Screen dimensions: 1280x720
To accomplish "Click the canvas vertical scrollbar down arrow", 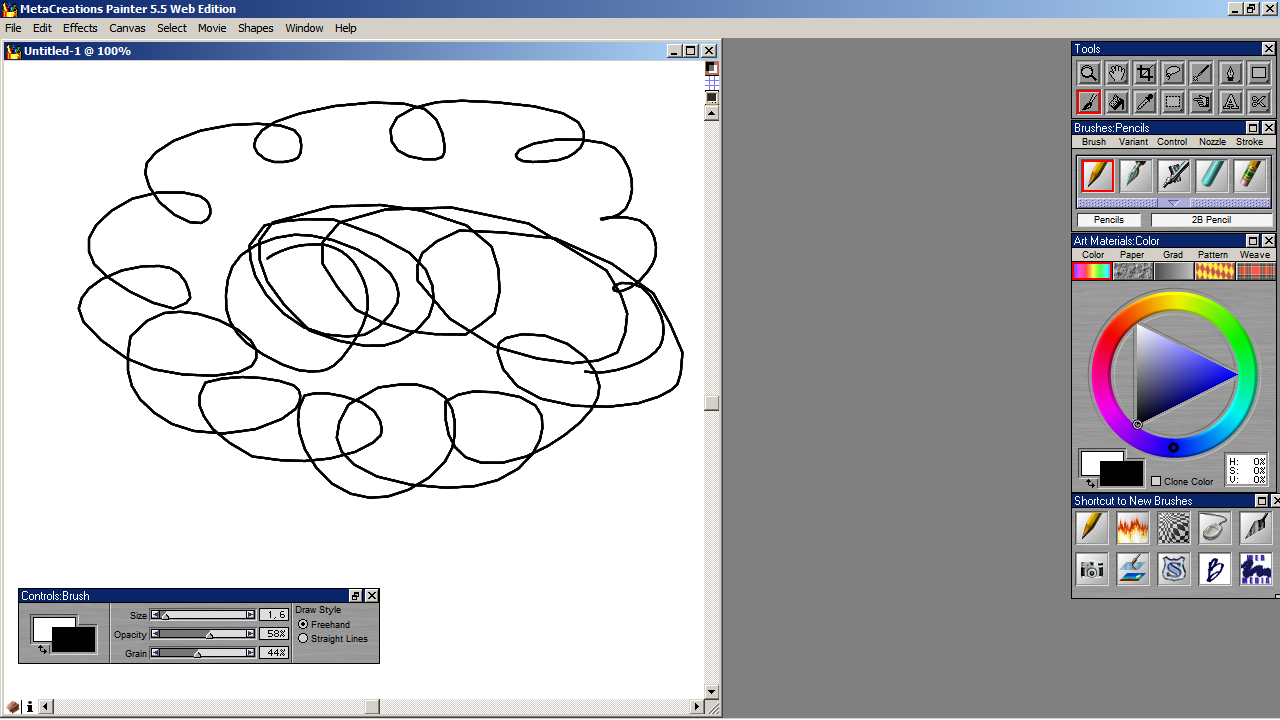I will [712, 692].
